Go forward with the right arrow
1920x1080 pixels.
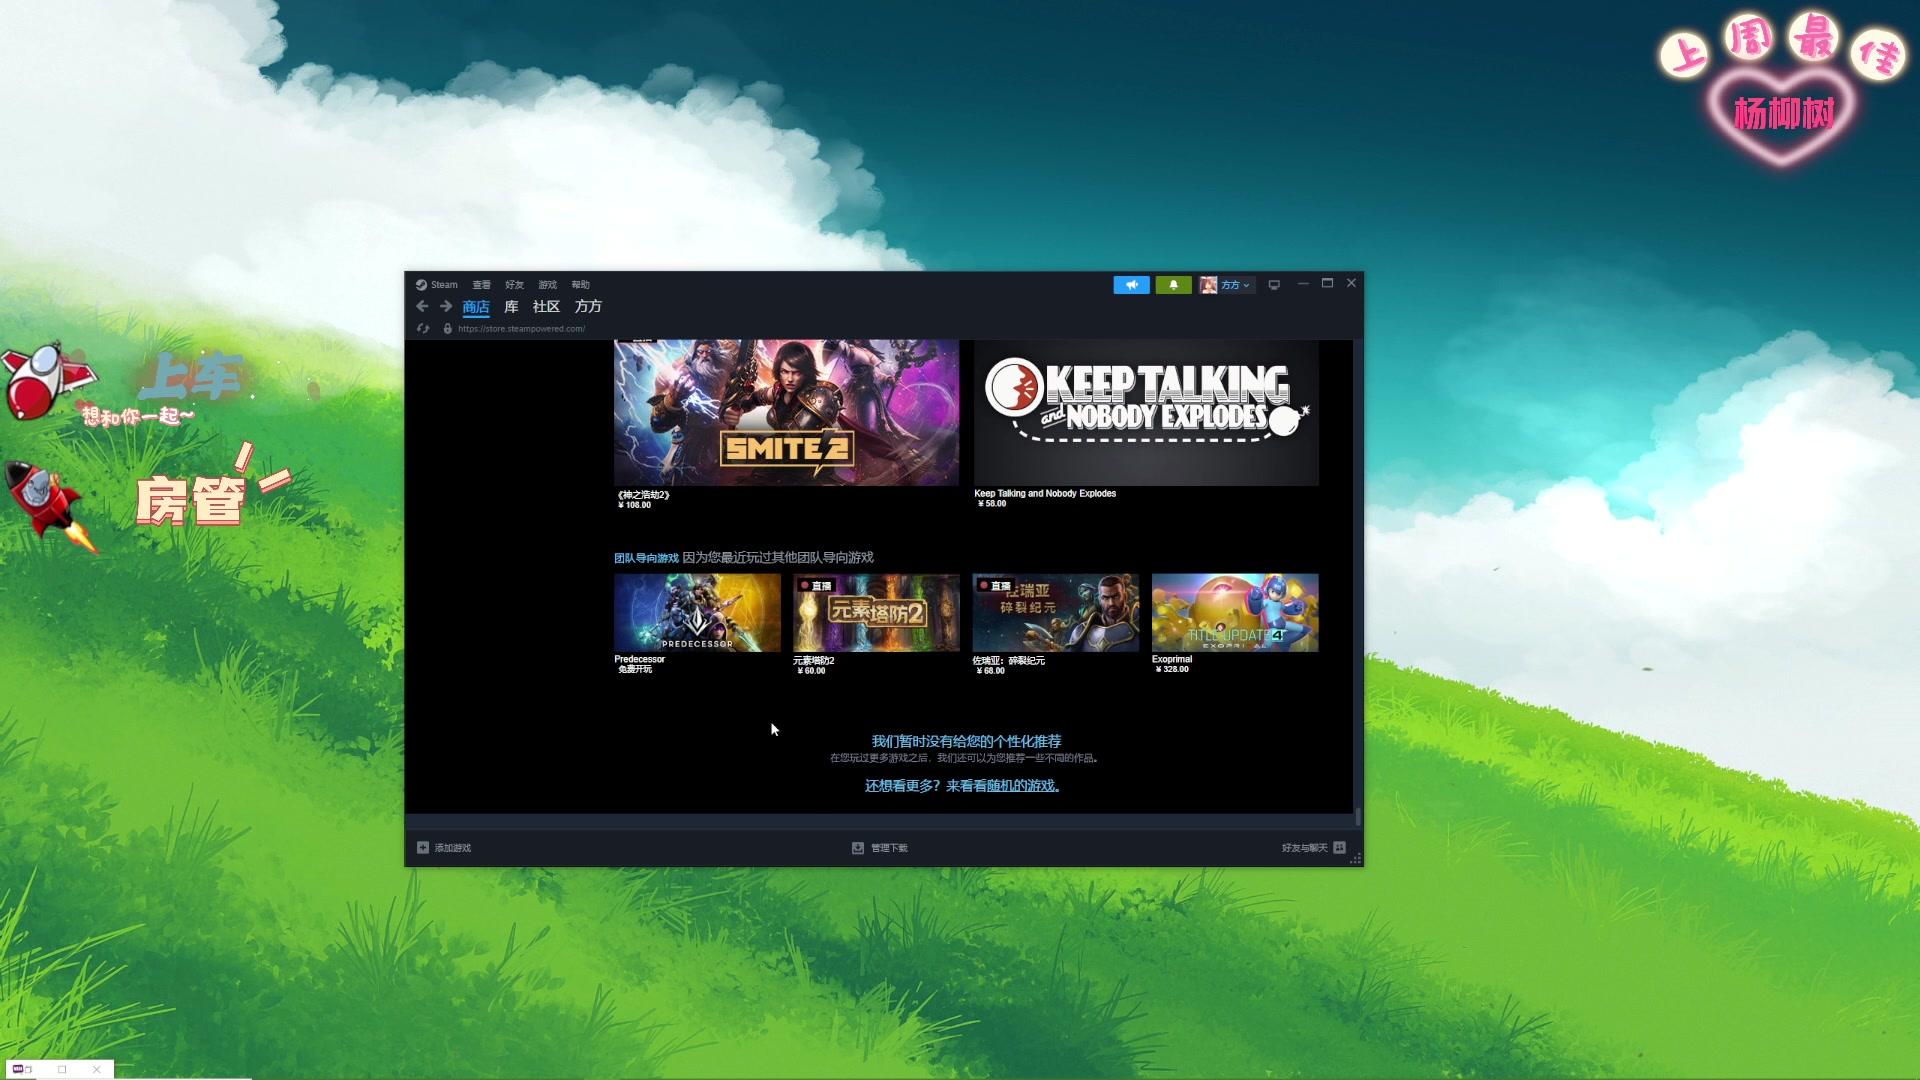(x=446, y=307)
